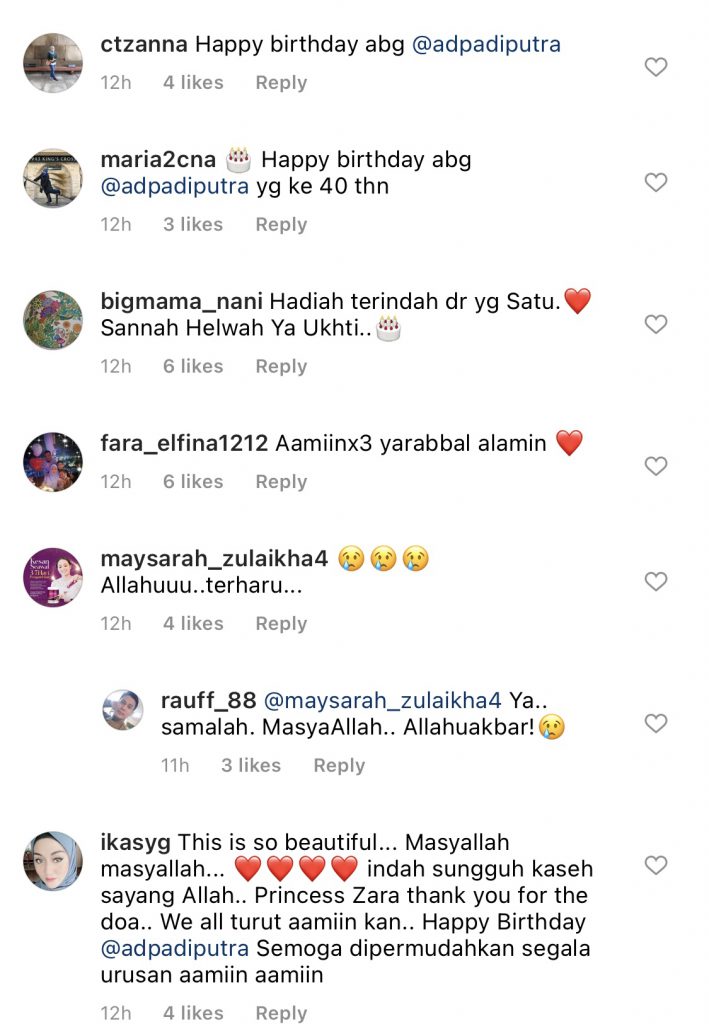Like maria2cna's comment with heart icon

click(655, 182)
